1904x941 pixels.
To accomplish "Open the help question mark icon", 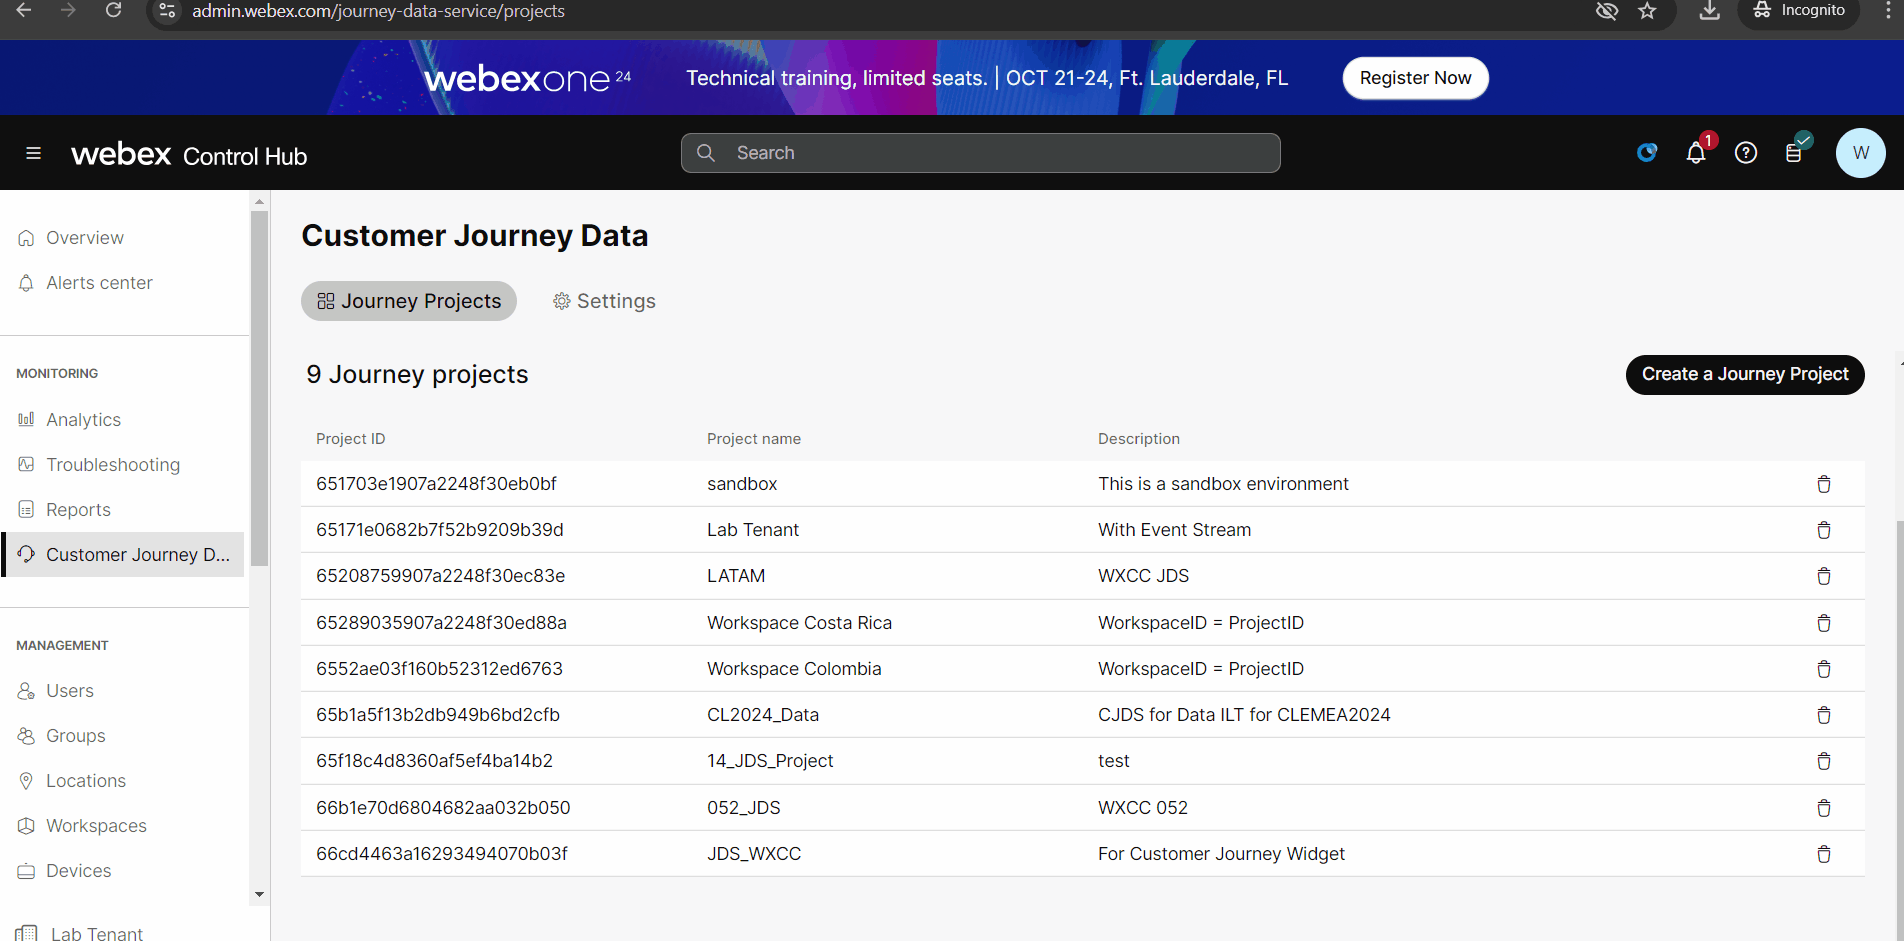I will pos(1746,153).
